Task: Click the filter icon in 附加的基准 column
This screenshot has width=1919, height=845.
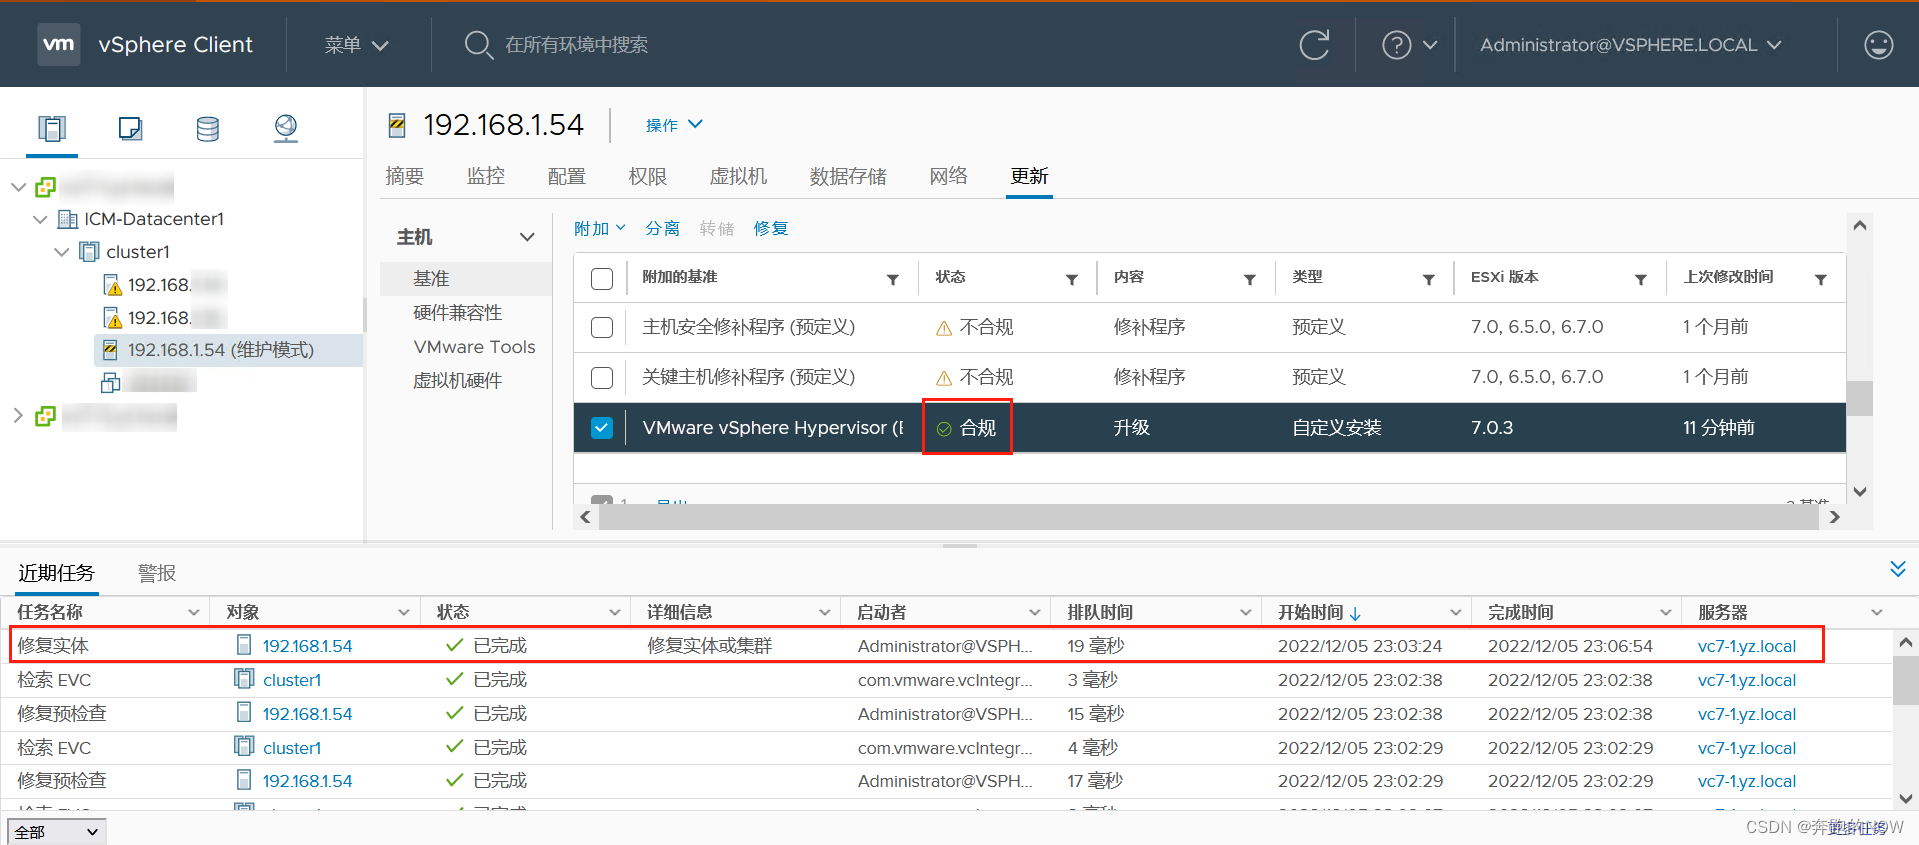Action: click(893, 280)
